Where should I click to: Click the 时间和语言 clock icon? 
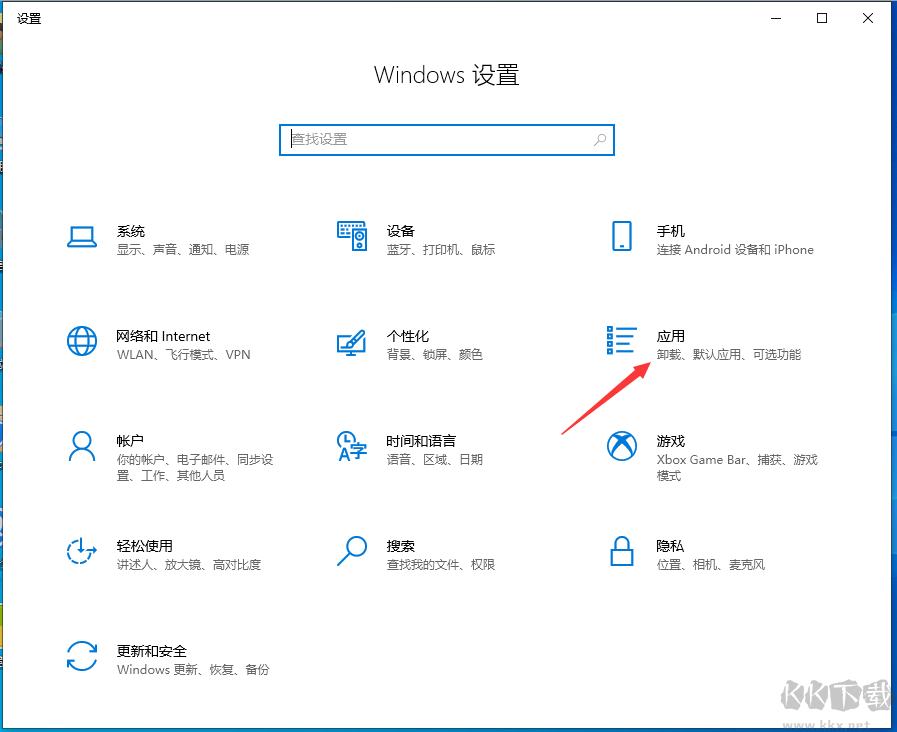[352, 446]
